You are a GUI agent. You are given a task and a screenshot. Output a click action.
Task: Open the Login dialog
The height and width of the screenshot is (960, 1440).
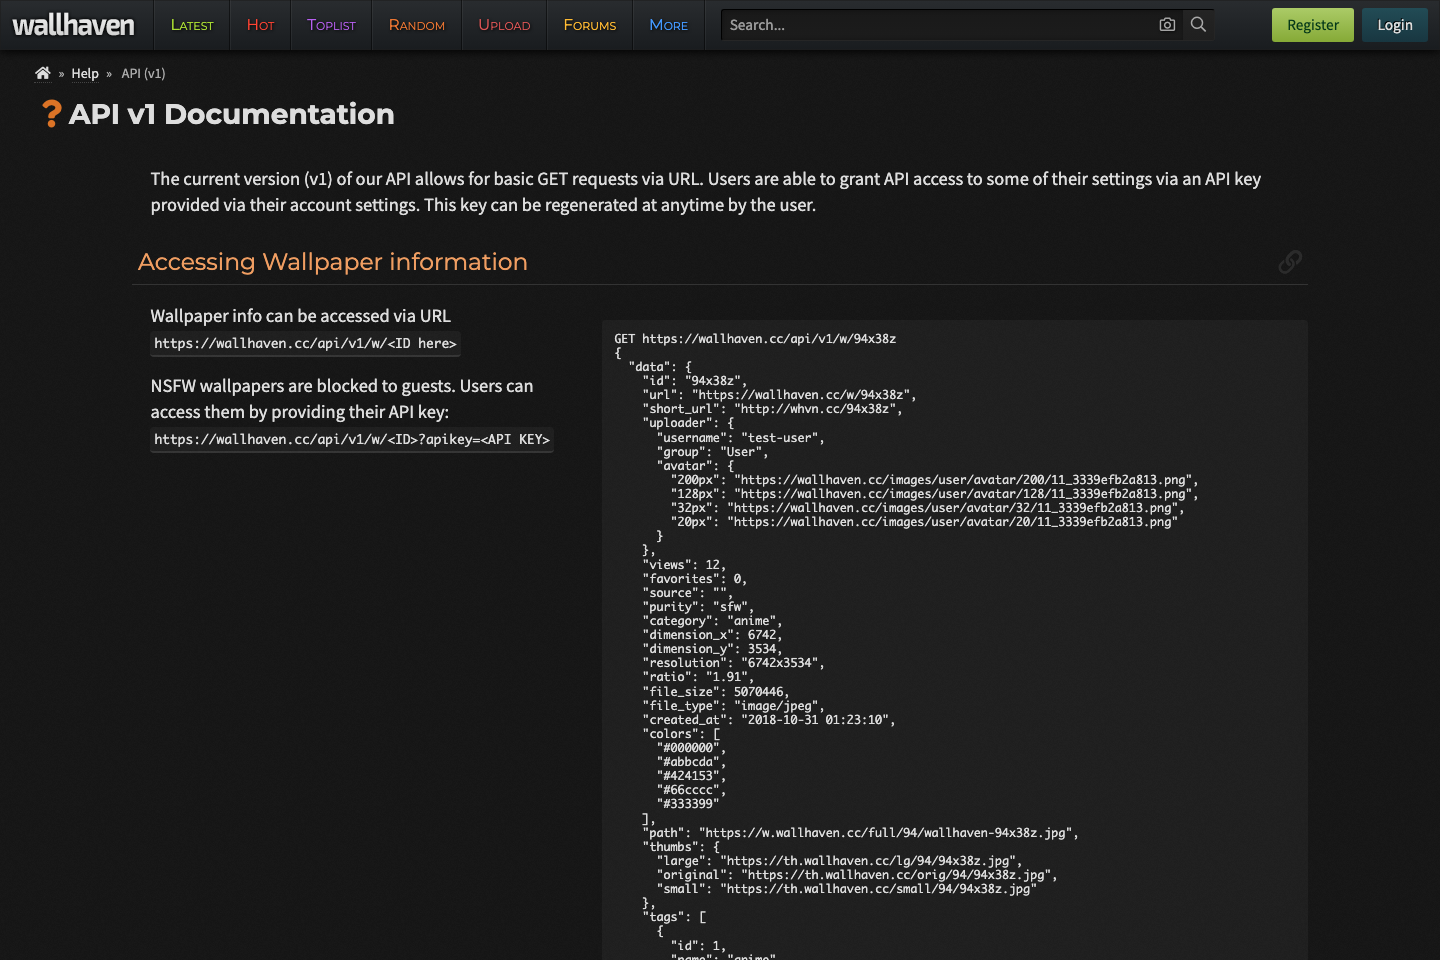[x=1394, y=25]
